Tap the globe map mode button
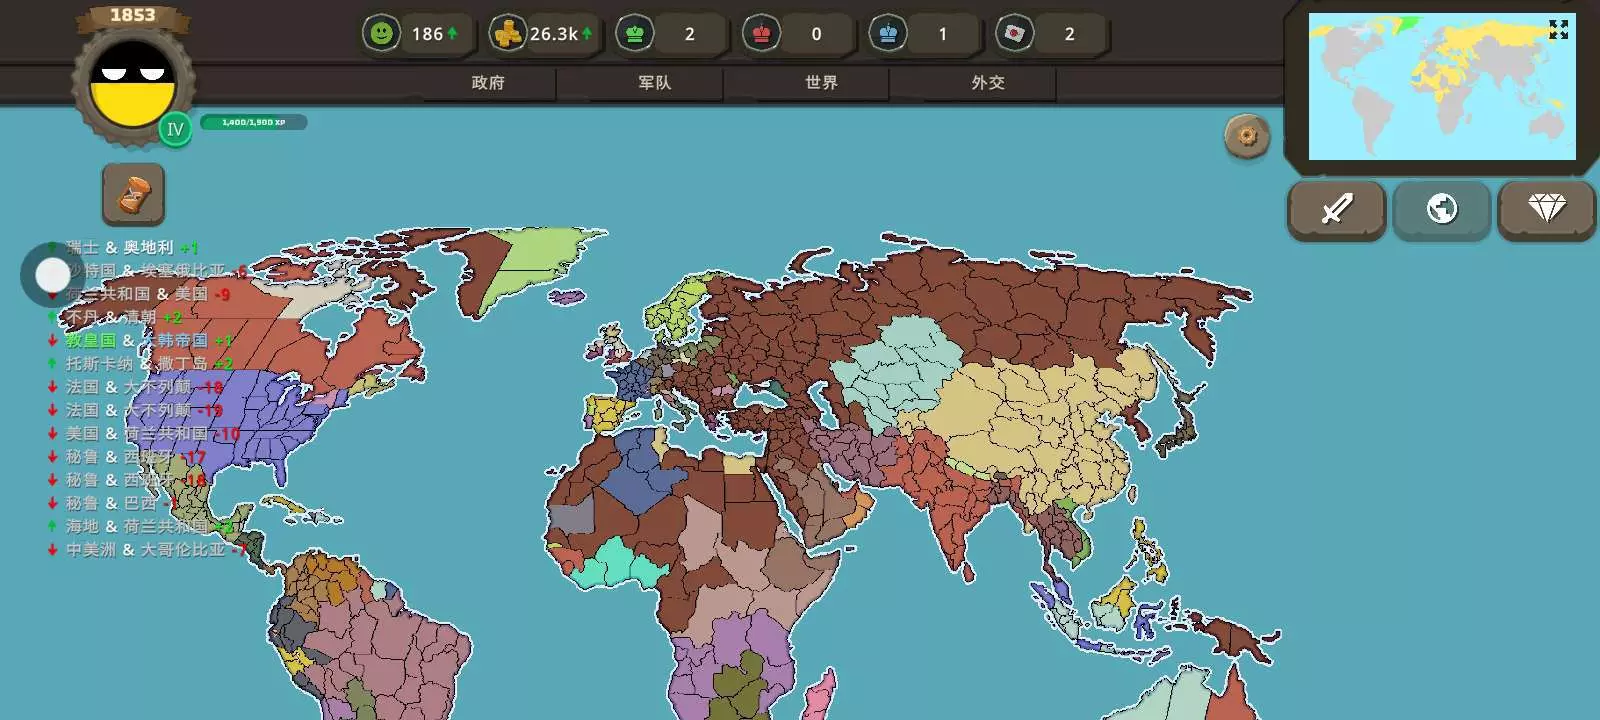This screenshot has height=720, width=1600. (1441, 209)
